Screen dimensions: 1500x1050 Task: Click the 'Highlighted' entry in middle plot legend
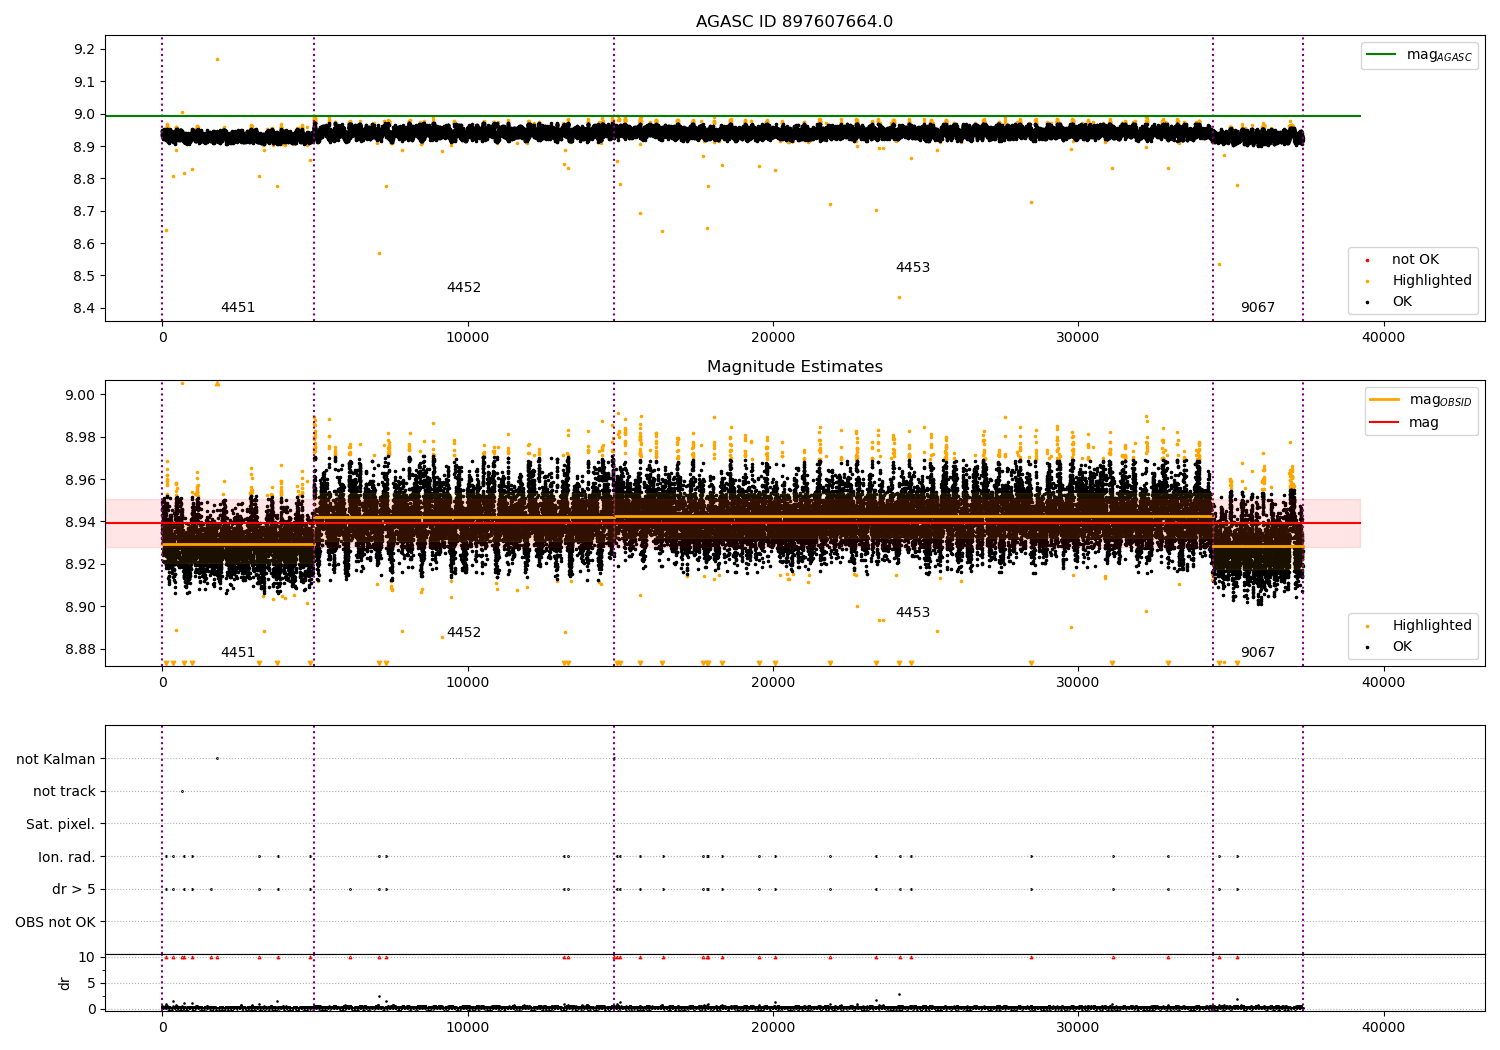[x=1412, y=626]
